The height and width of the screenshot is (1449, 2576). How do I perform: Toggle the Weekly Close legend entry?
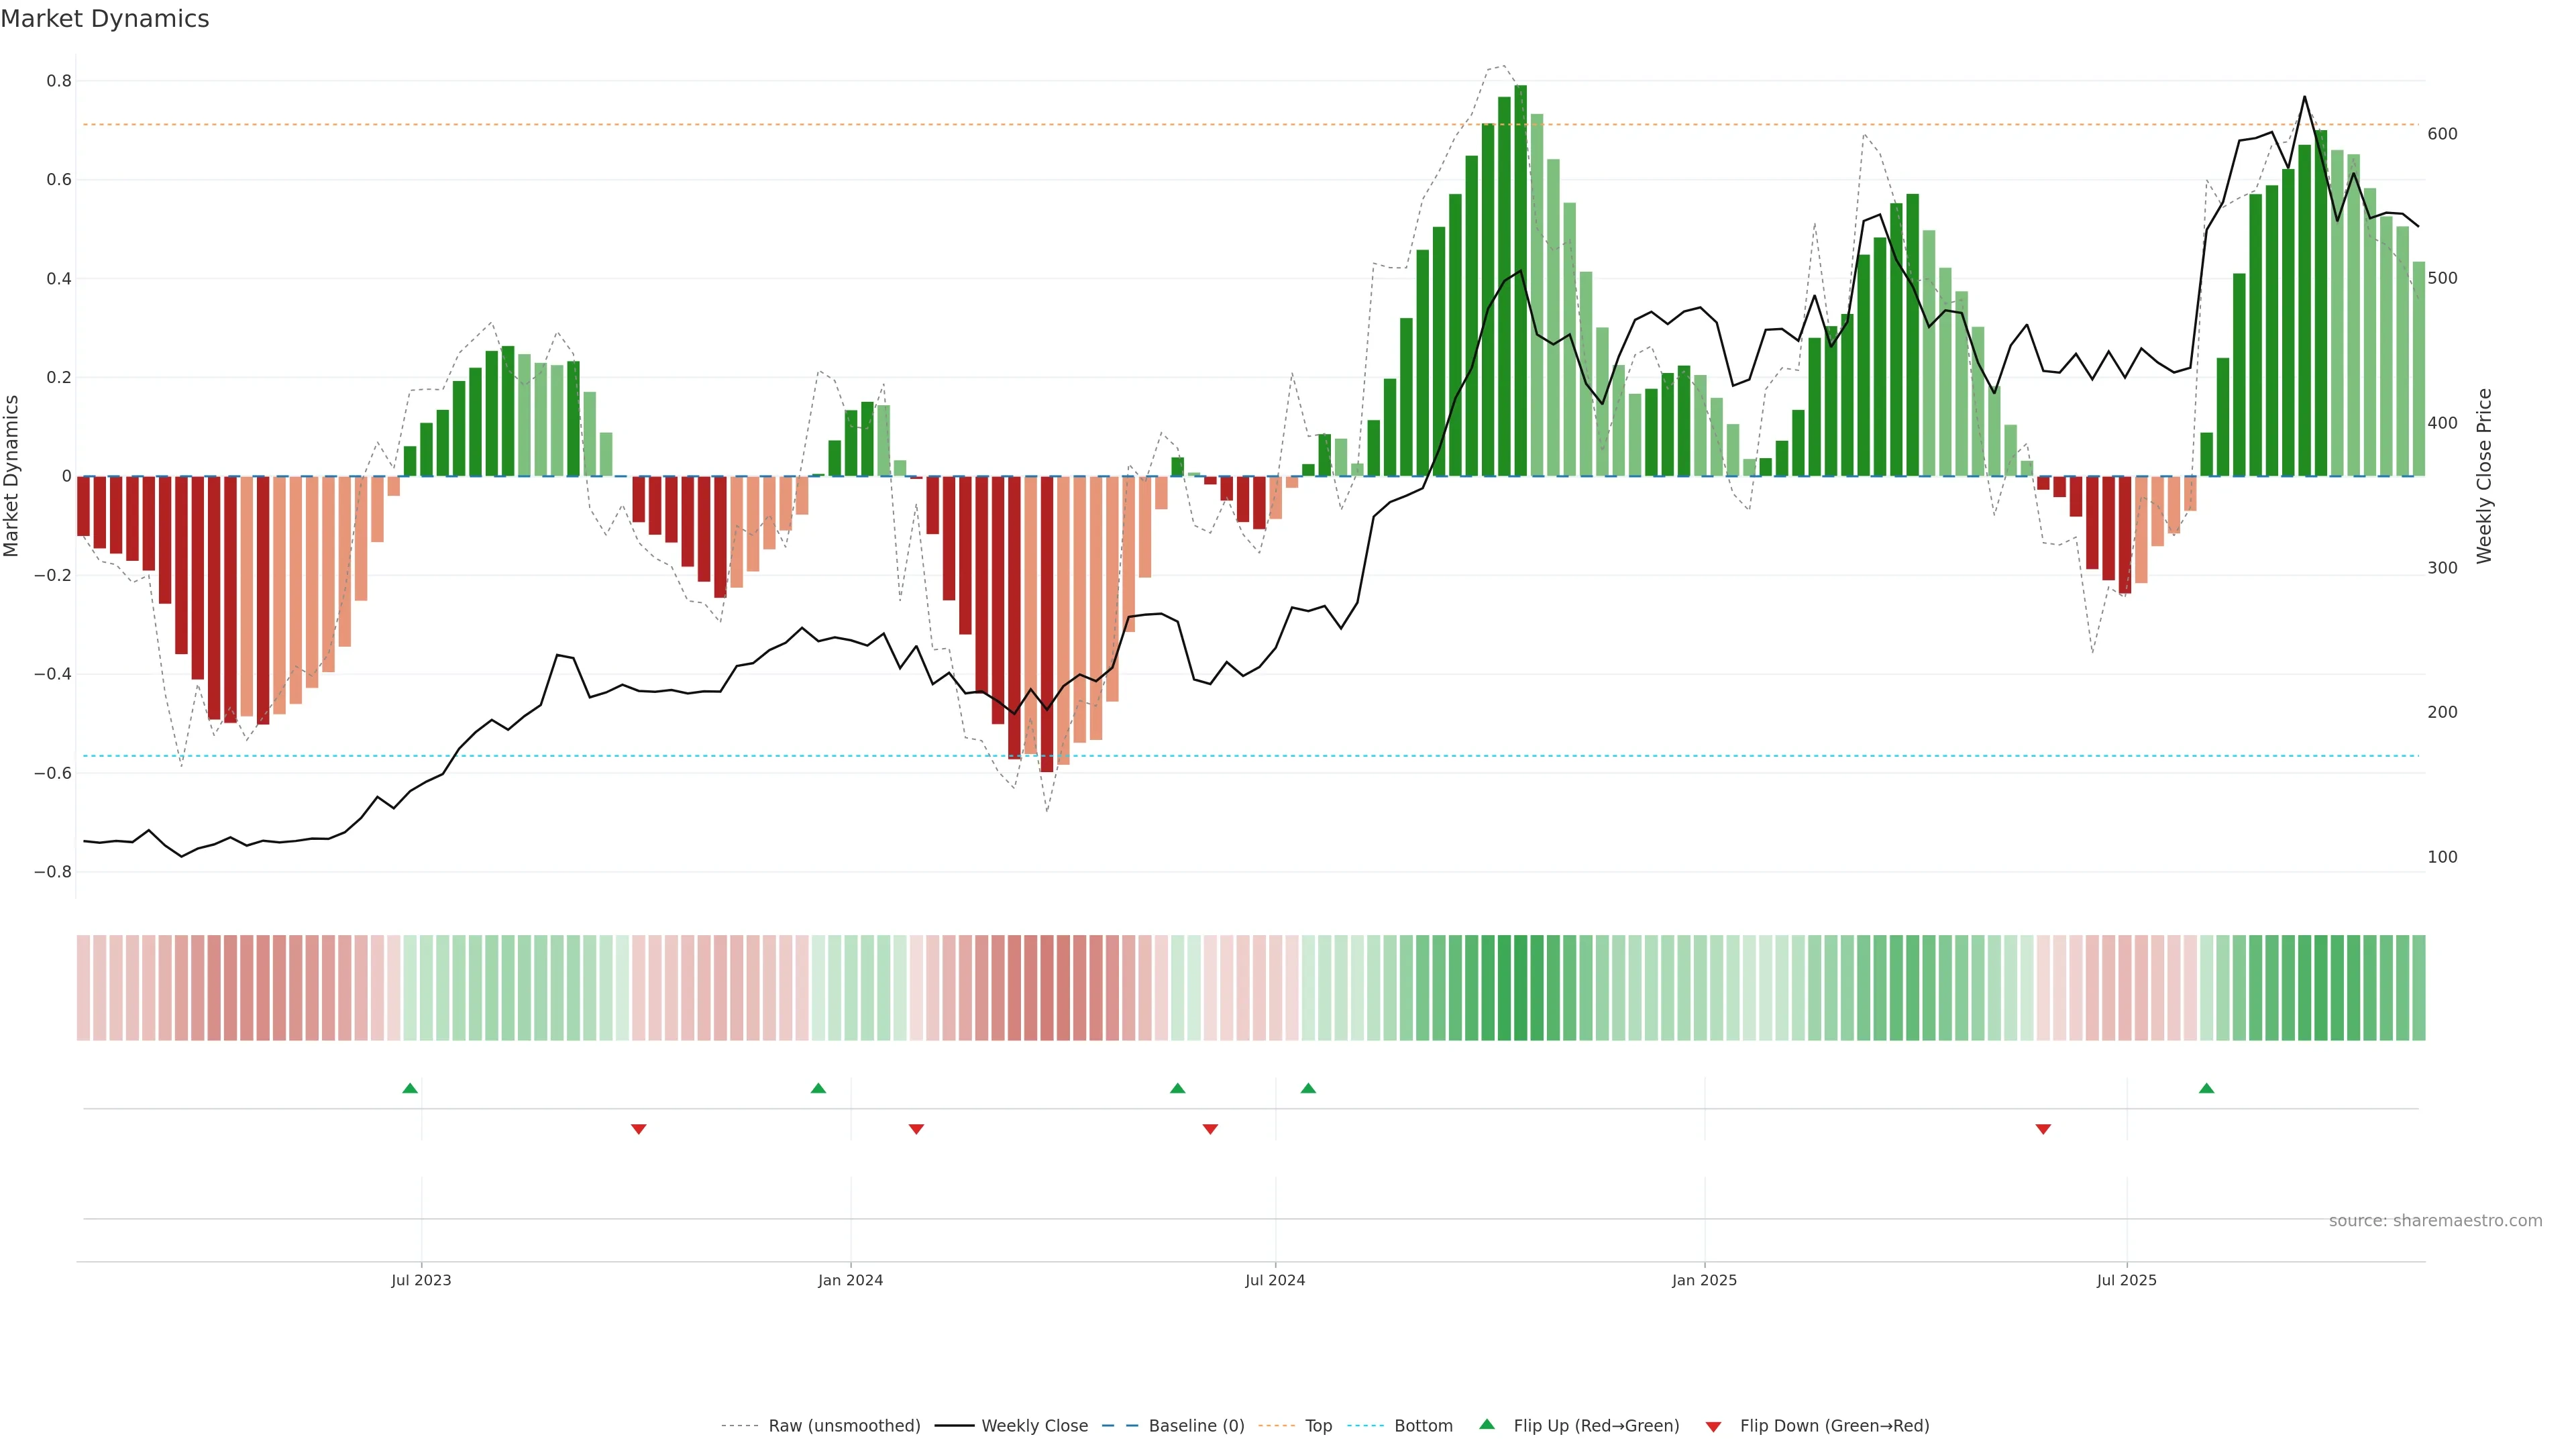coord(1034,1426)
